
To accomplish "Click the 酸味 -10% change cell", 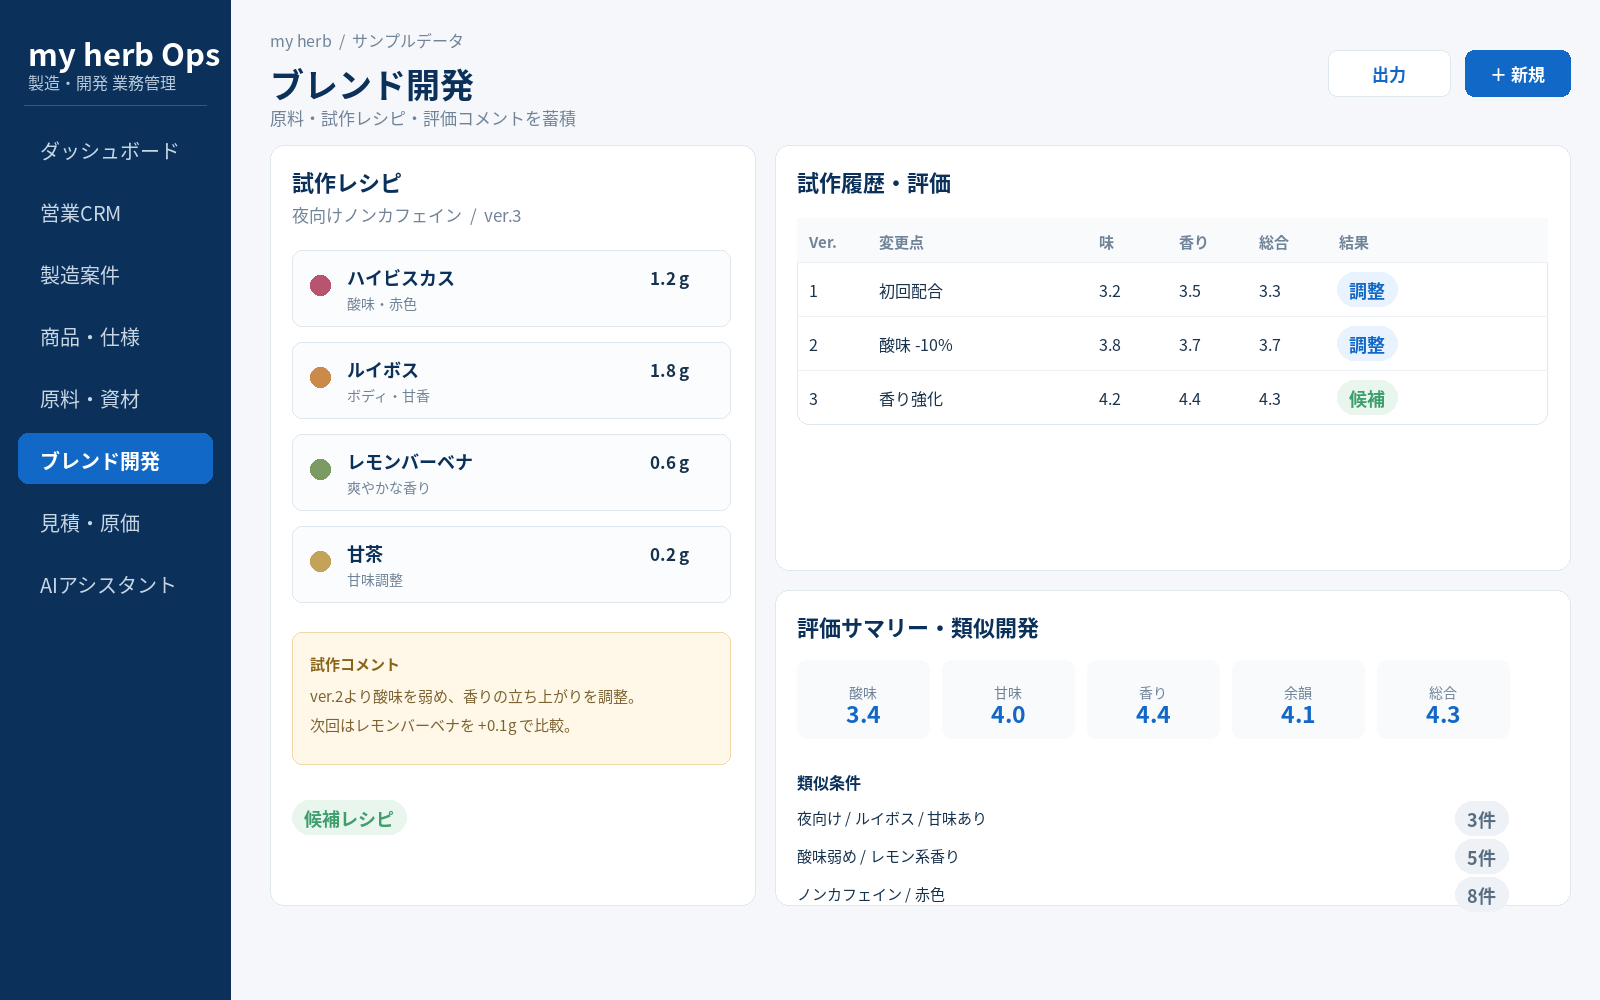I will (916, 345).
